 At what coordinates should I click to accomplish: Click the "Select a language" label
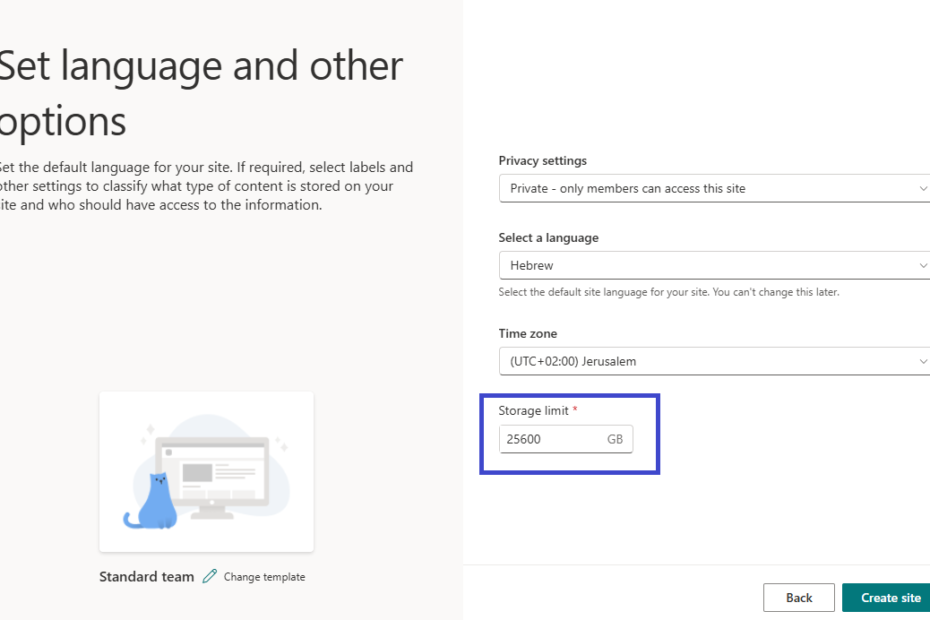tap(549, 238)
